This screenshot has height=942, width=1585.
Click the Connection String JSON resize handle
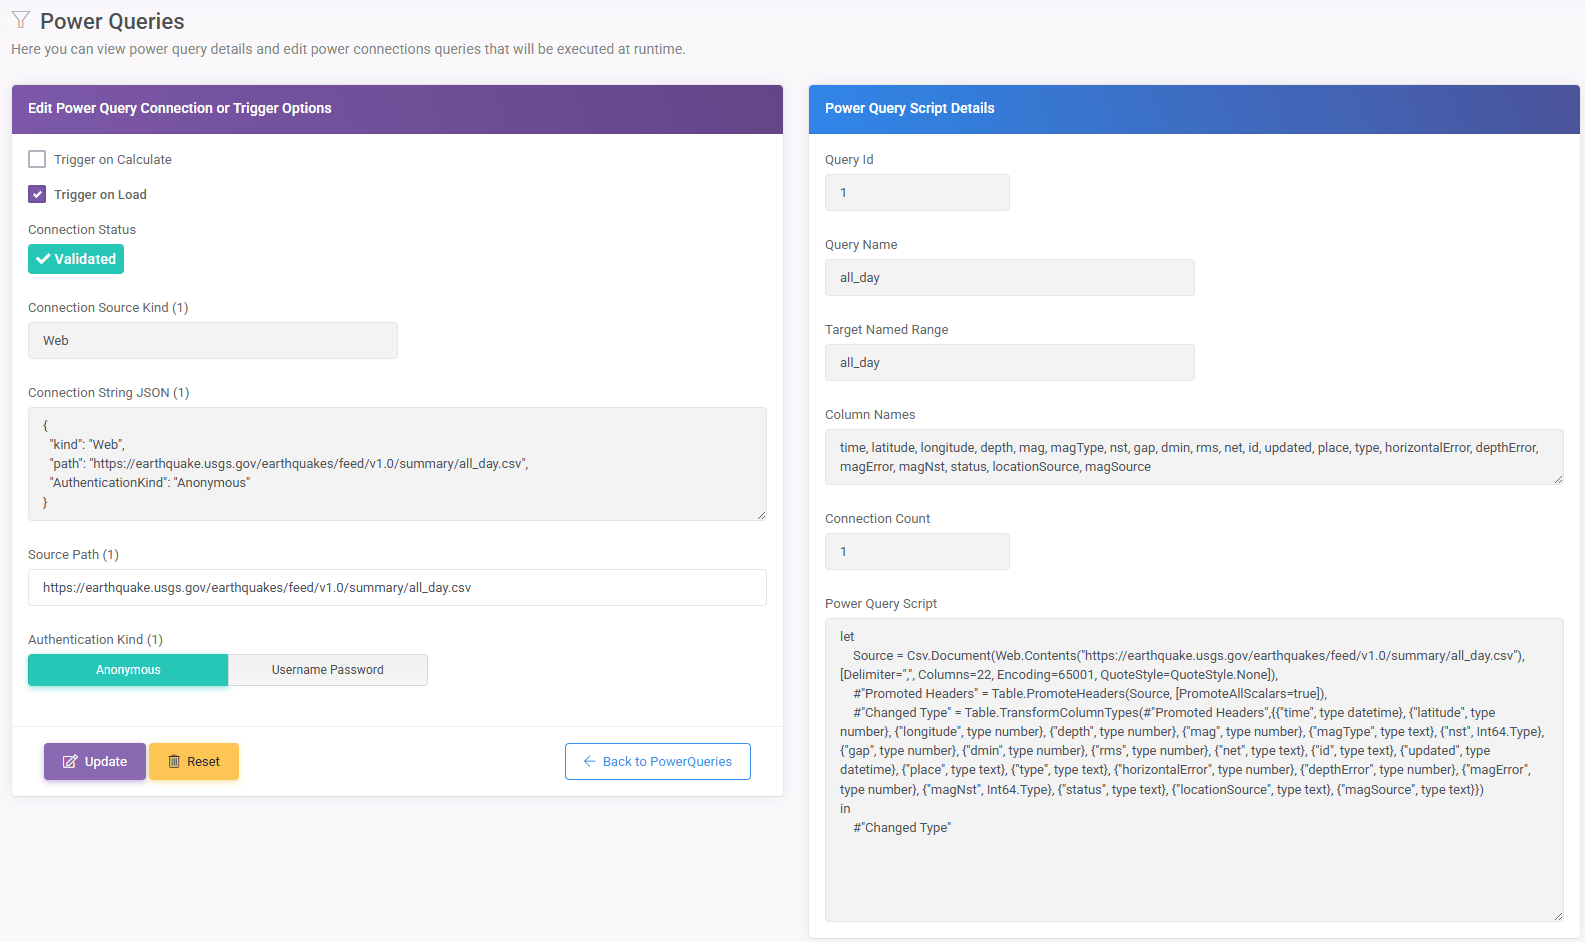[x=761, y=515]
